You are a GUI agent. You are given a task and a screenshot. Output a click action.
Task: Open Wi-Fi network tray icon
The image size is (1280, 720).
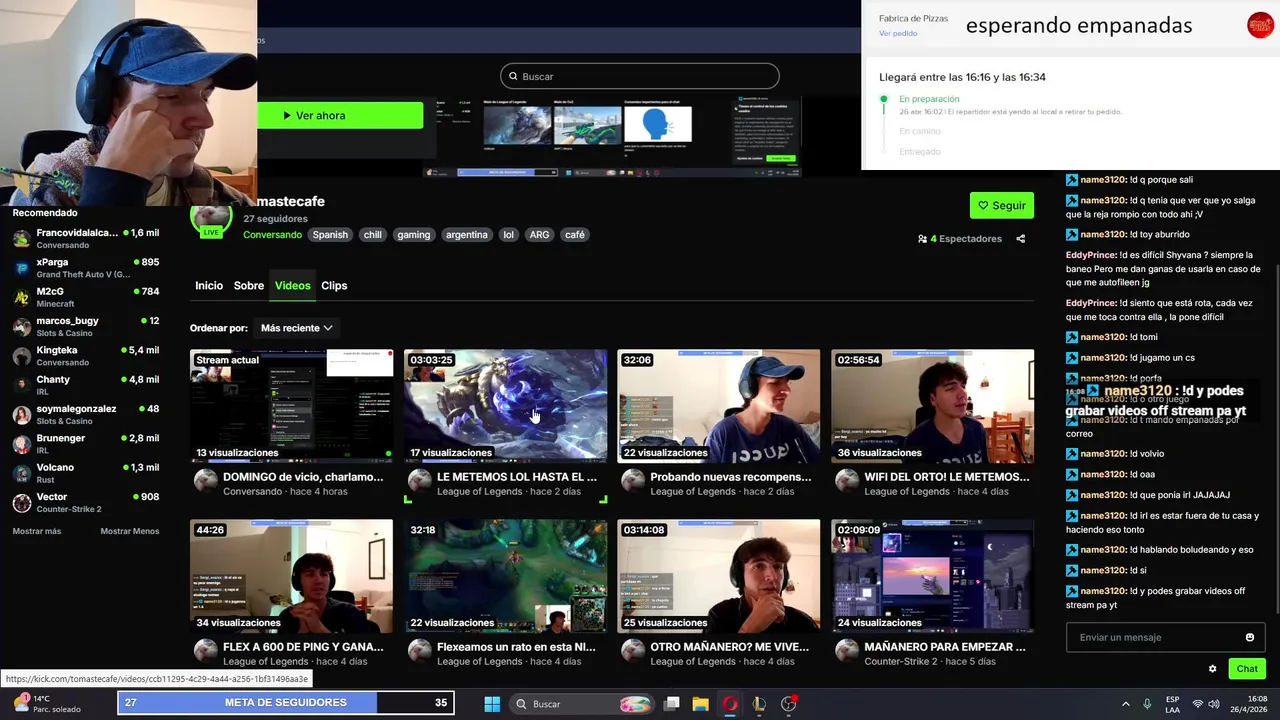[x=1197, y=704]
